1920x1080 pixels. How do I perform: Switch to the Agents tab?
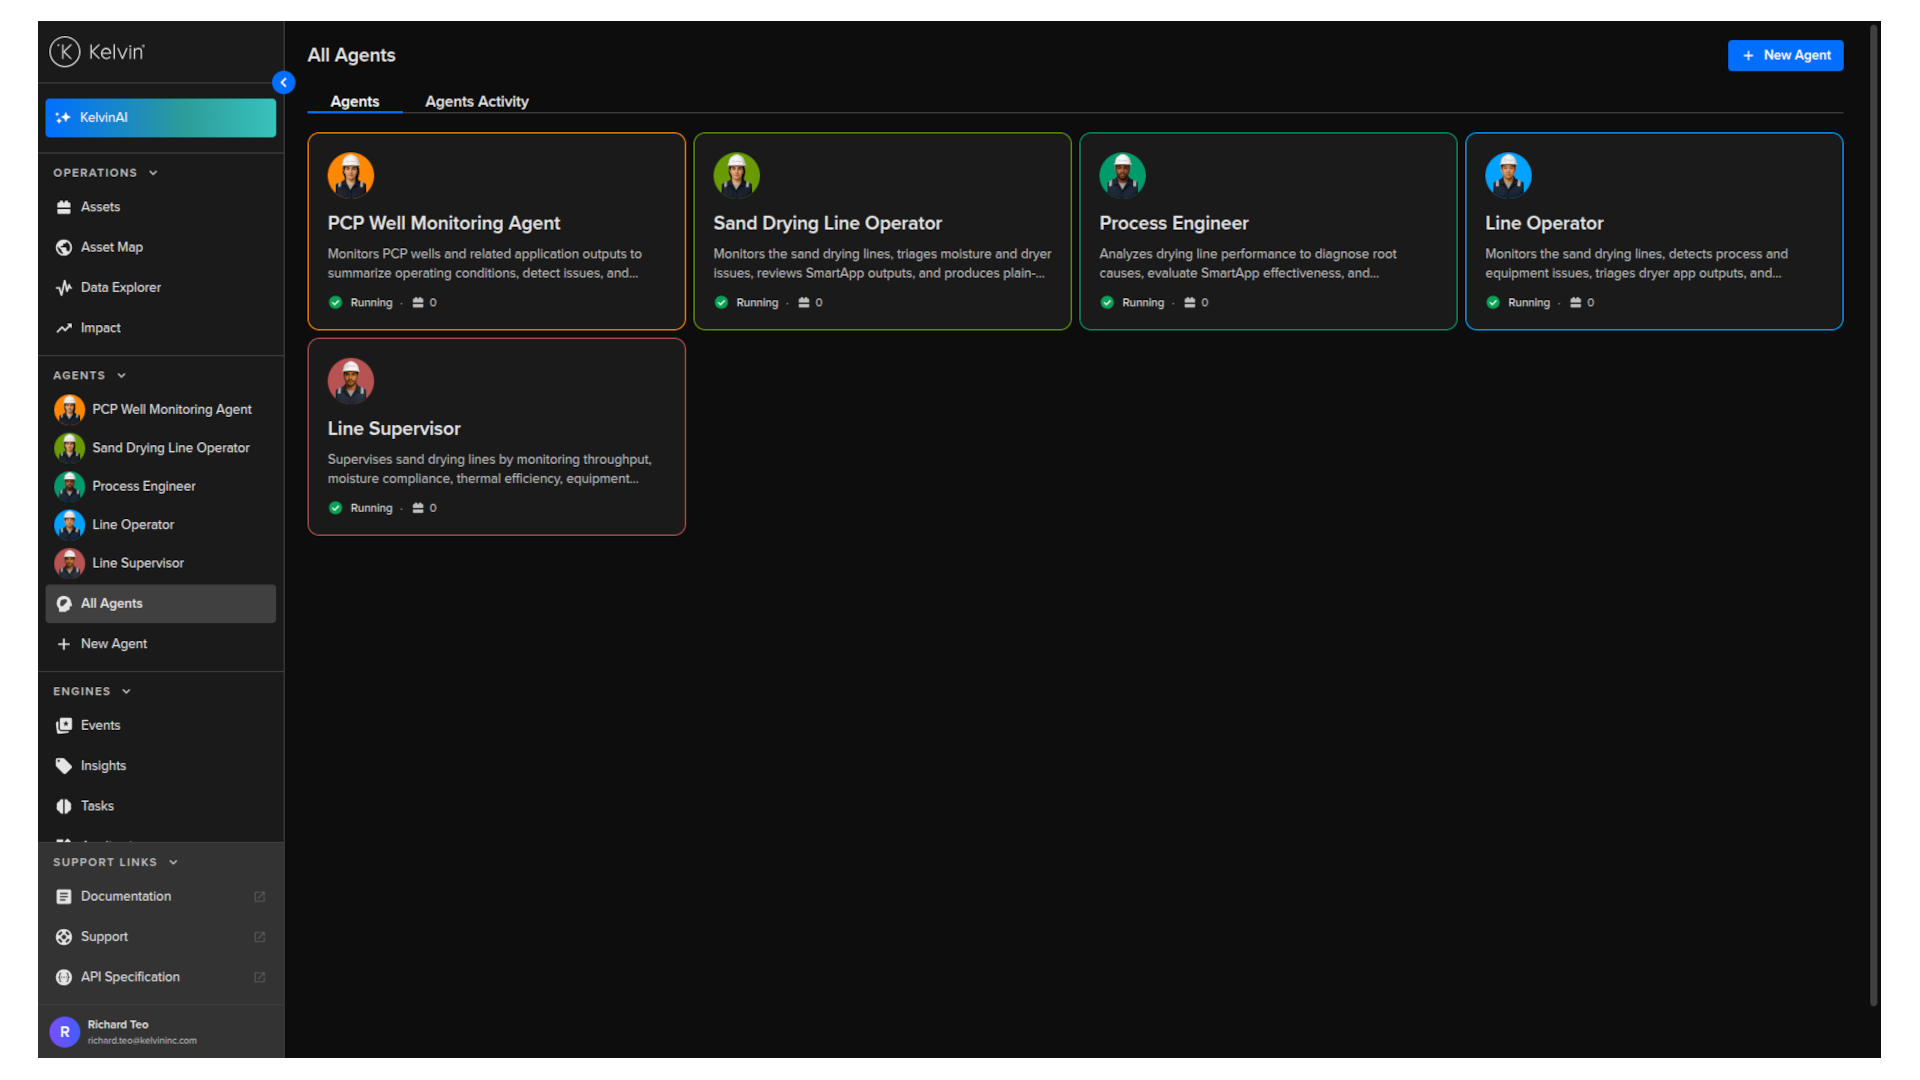click(355, 102)
